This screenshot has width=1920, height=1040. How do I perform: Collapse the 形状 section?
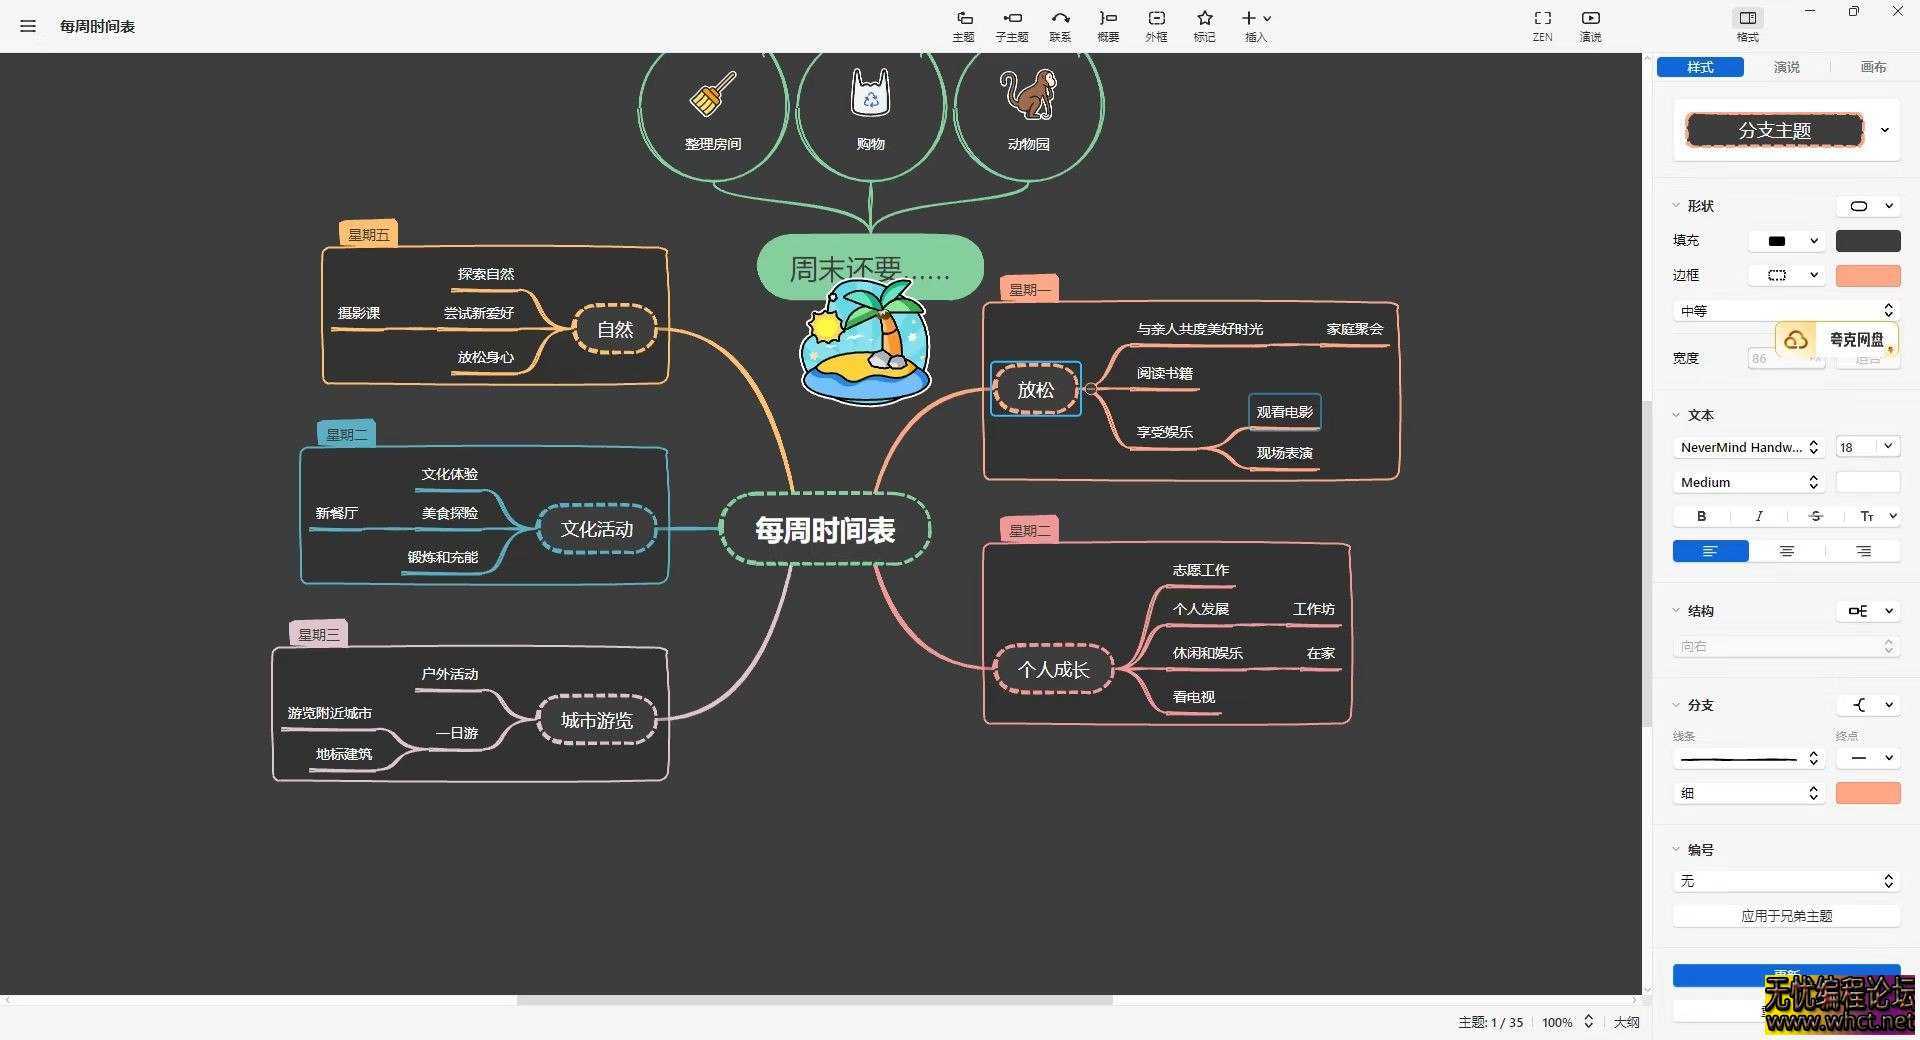[x=1677, y=206]
